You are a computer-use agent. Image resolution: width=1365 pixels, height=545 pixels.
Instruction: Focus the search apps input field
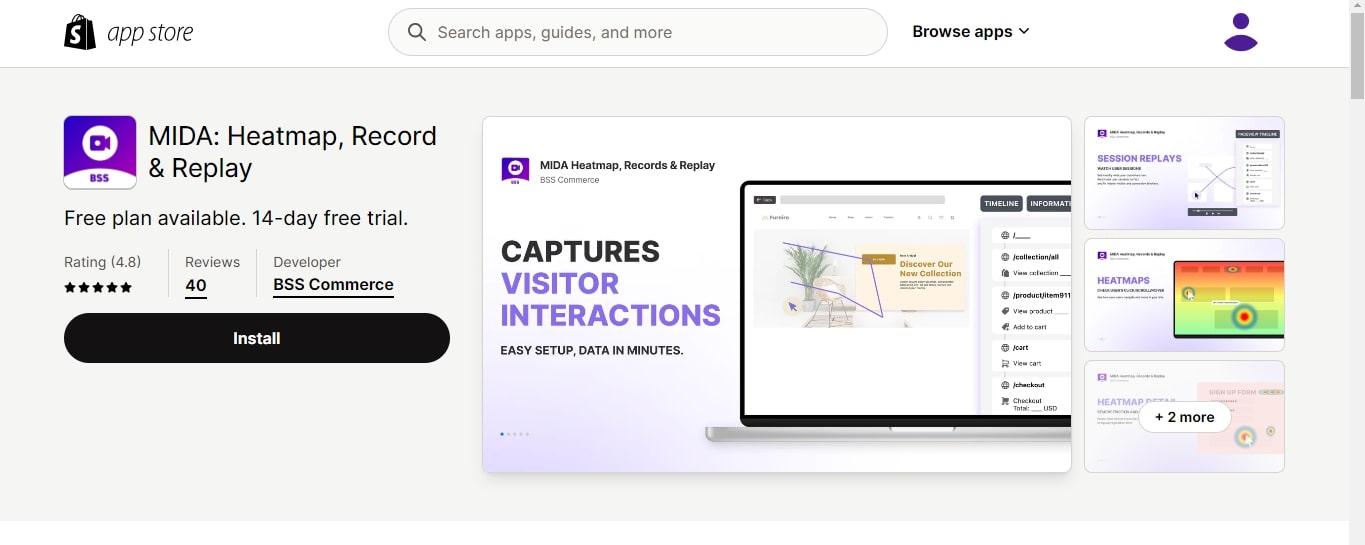pos(638,32)
